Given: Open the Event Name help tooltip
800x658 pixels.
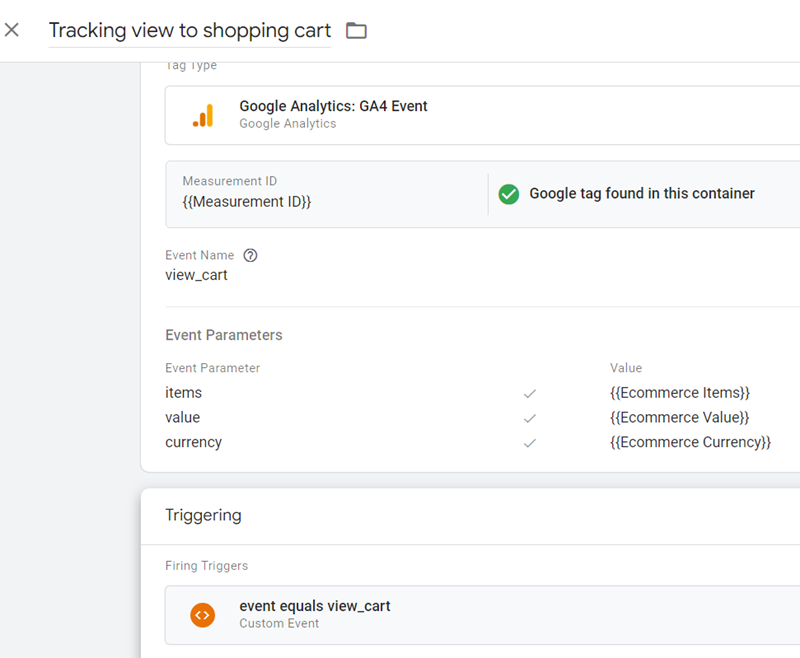Looking at the screenshot, I should 249,255.
